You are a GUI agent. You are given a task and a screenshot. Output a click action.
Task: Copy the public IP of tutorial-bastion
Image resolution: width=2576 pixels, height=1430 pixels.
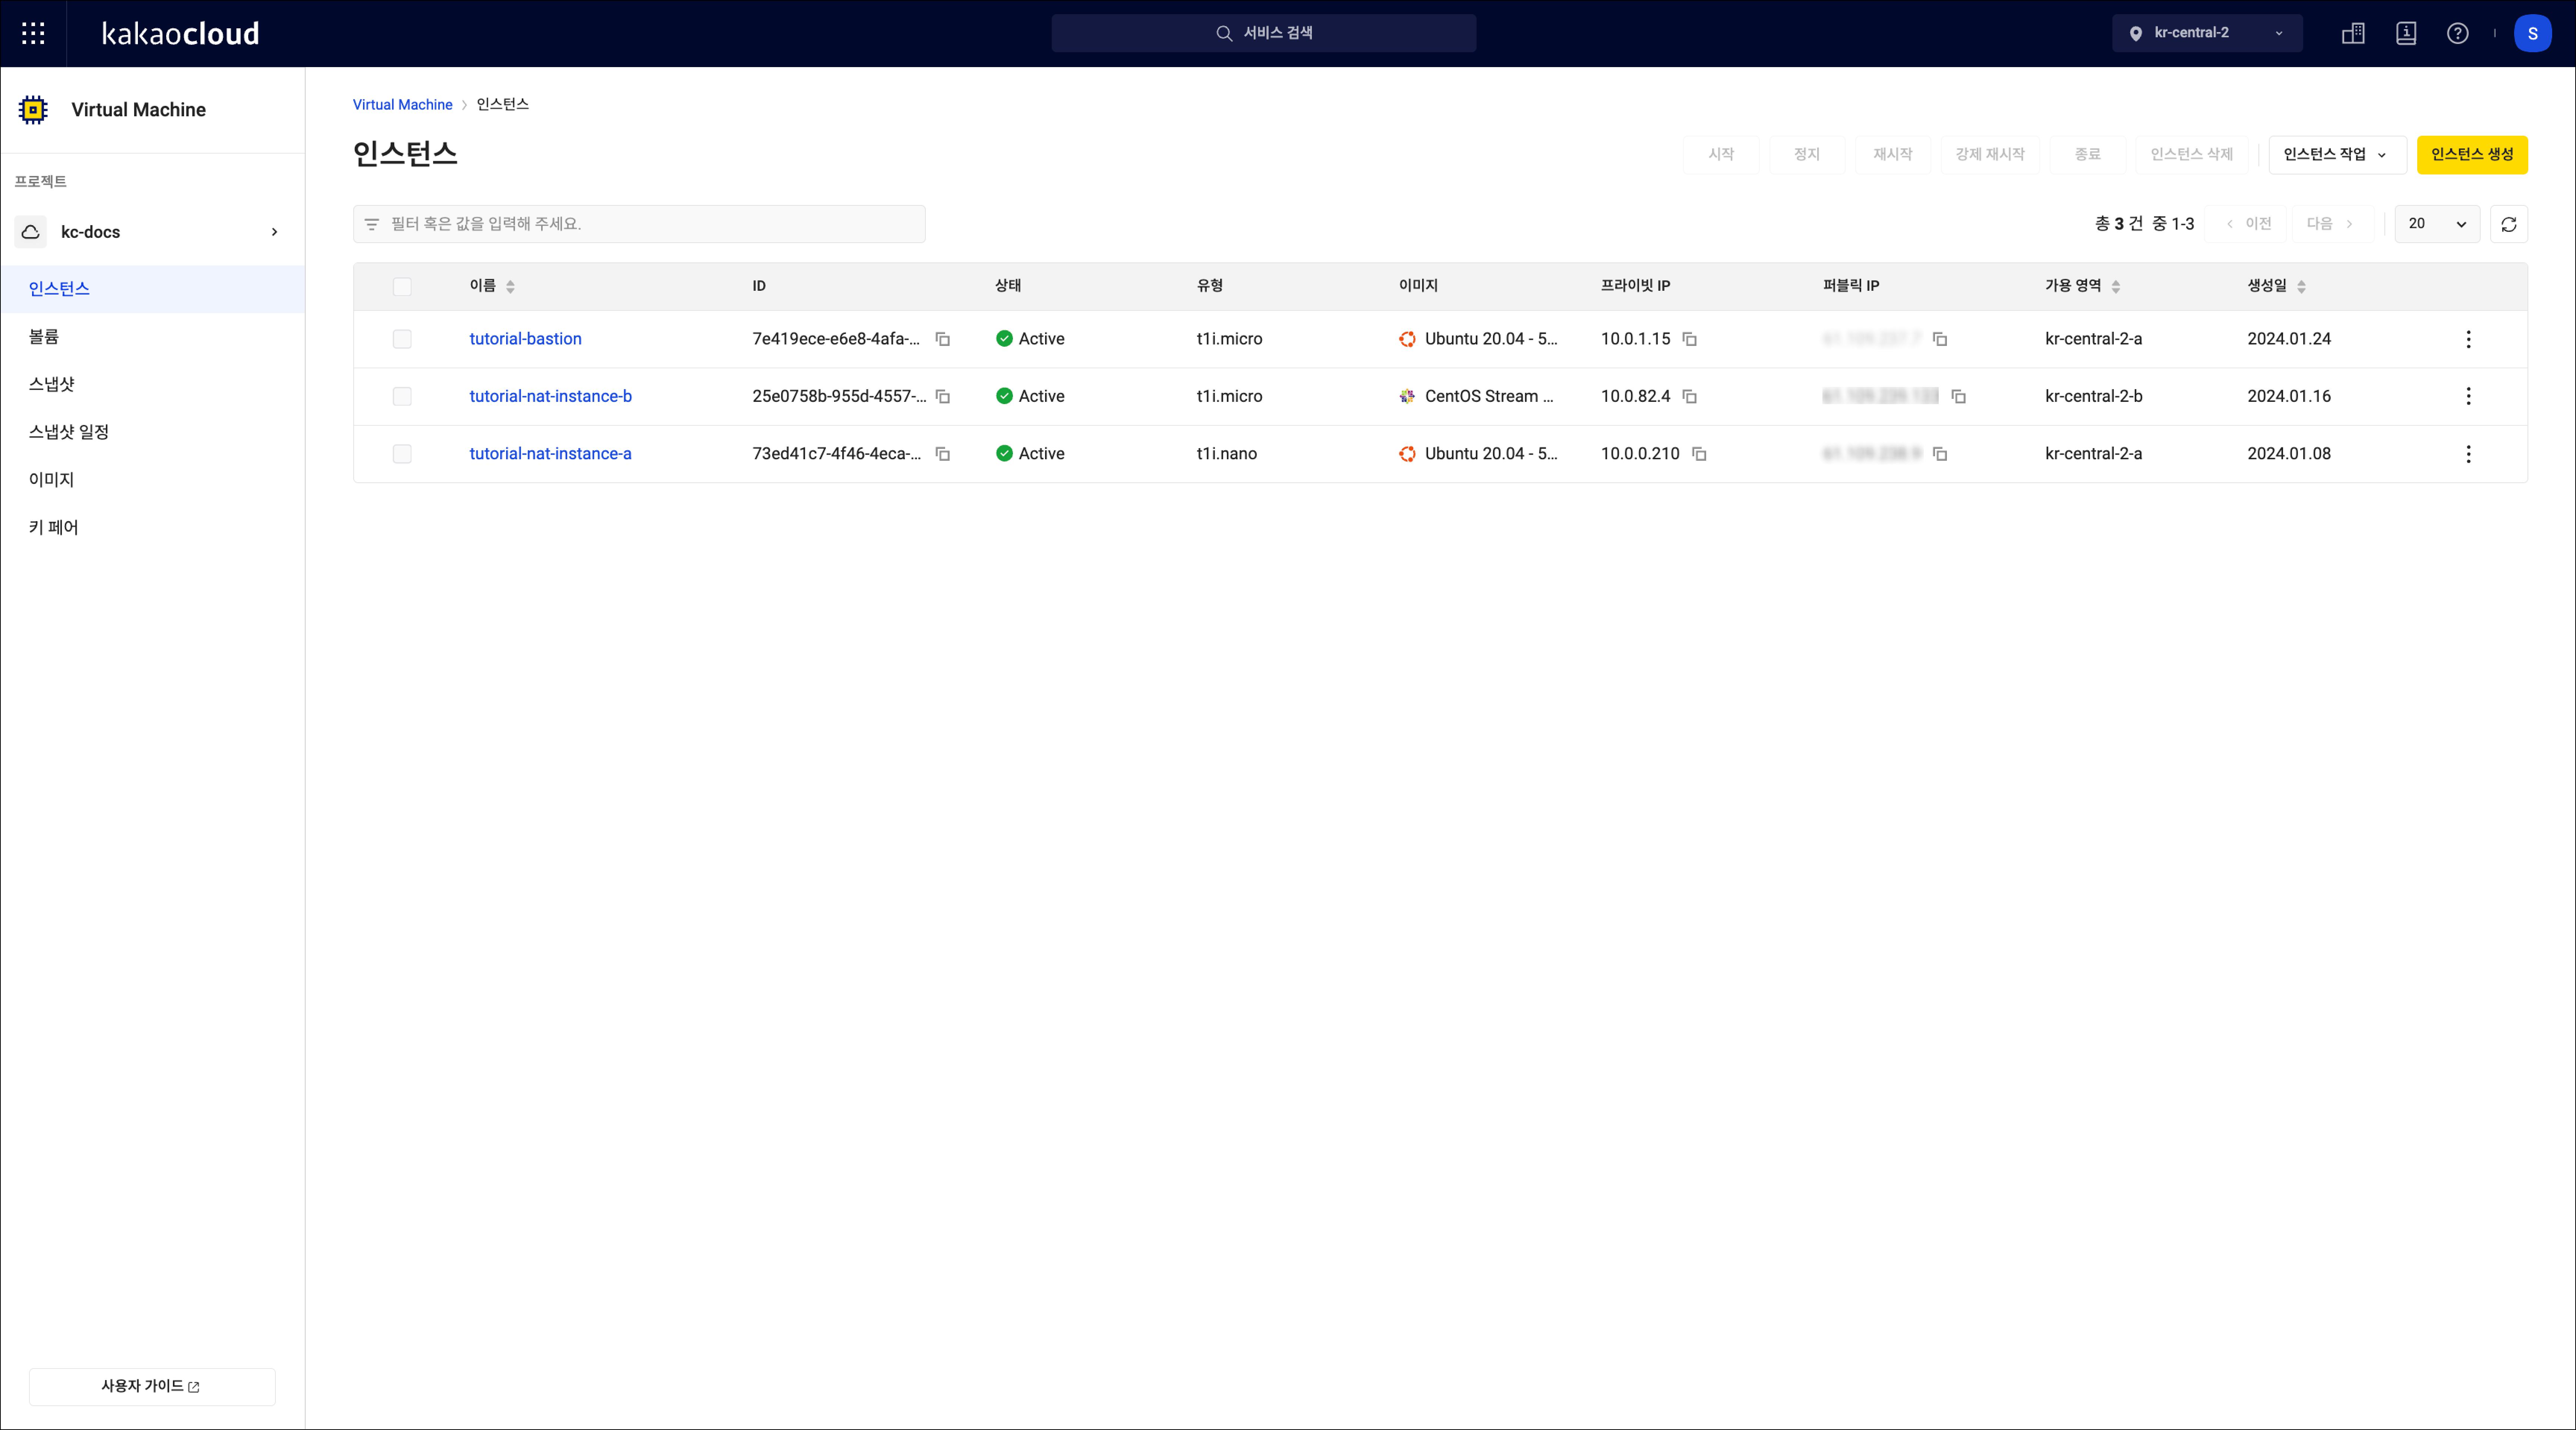pos(1939,339)
